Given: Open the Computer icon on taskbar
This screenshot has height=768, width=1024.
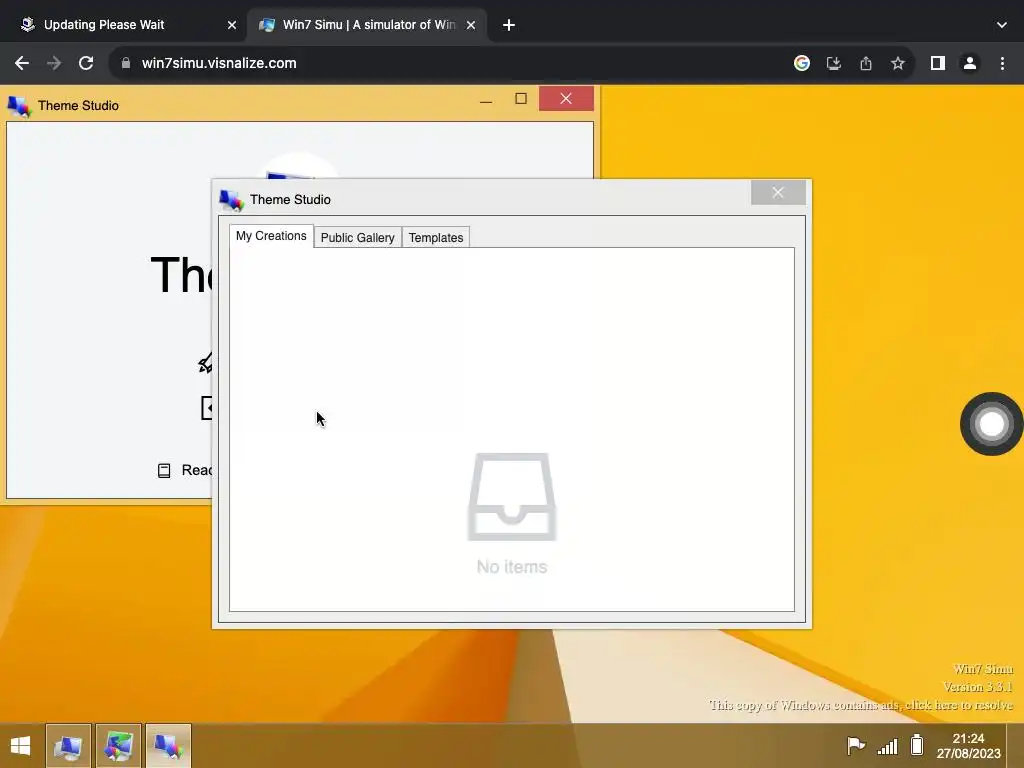Looking at the screenshot, I should (x=68, y=746).
